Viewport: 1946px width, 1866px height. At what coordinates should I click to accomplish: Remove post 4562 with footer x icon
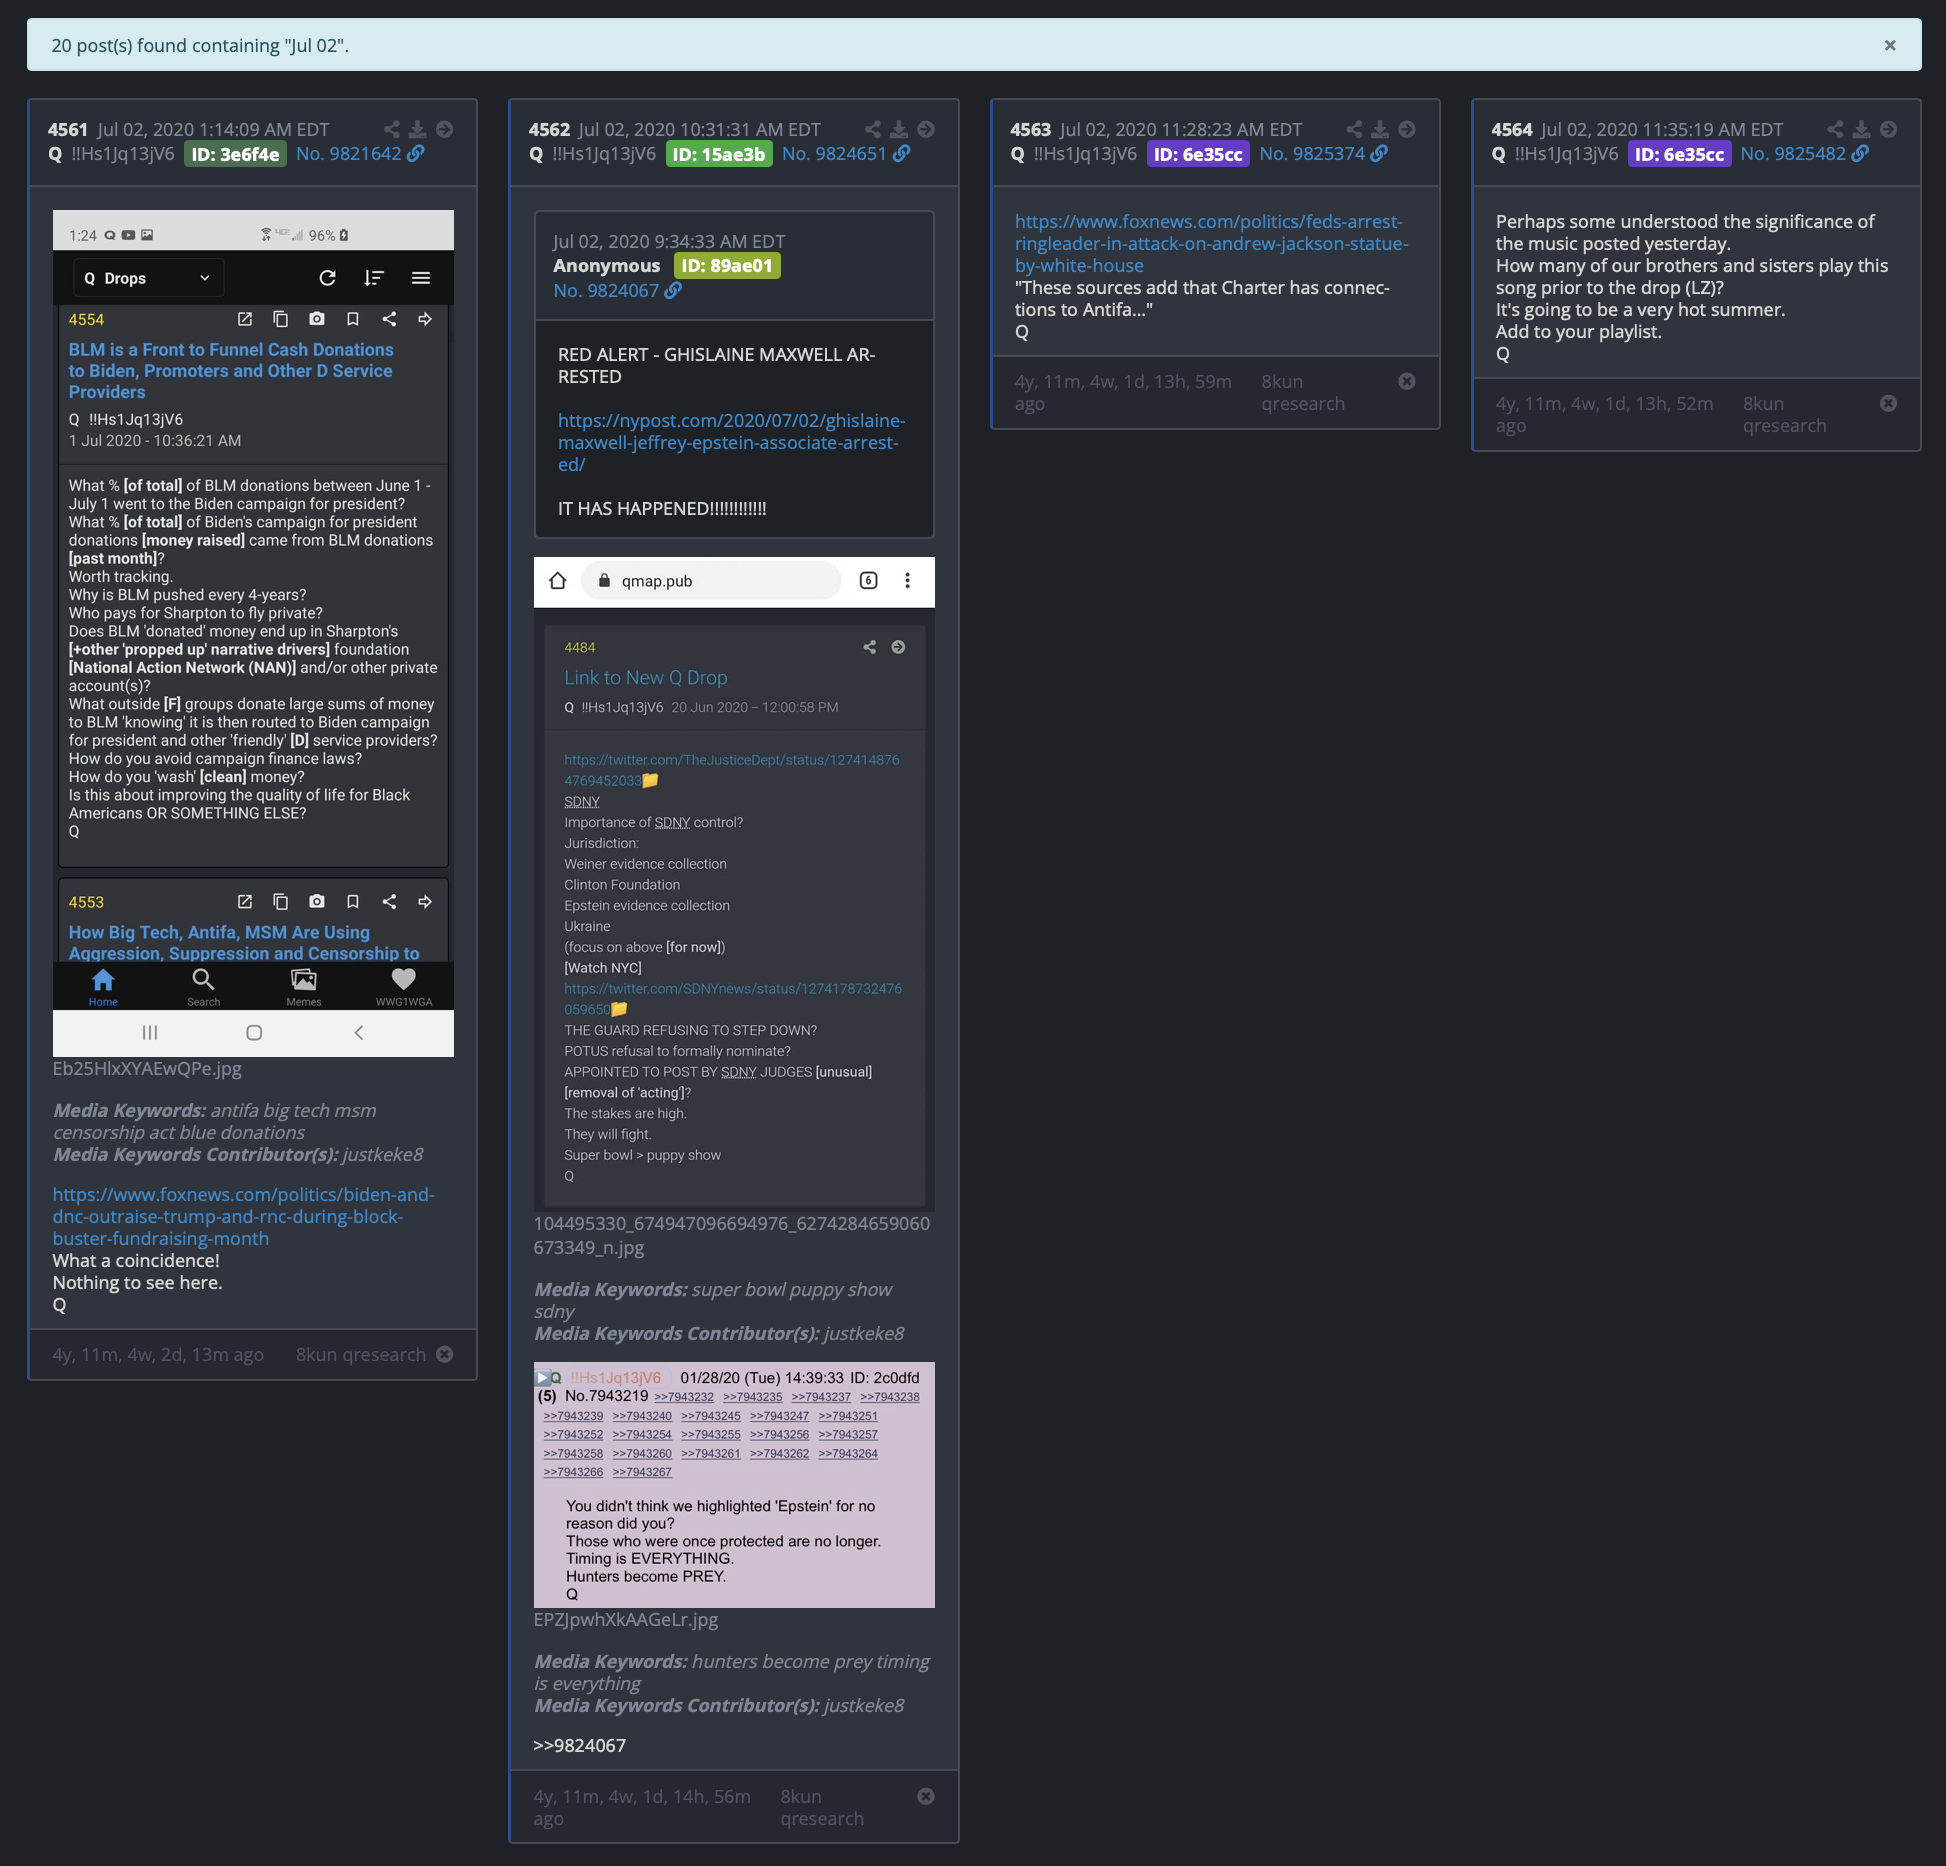tap(926, 1796)
